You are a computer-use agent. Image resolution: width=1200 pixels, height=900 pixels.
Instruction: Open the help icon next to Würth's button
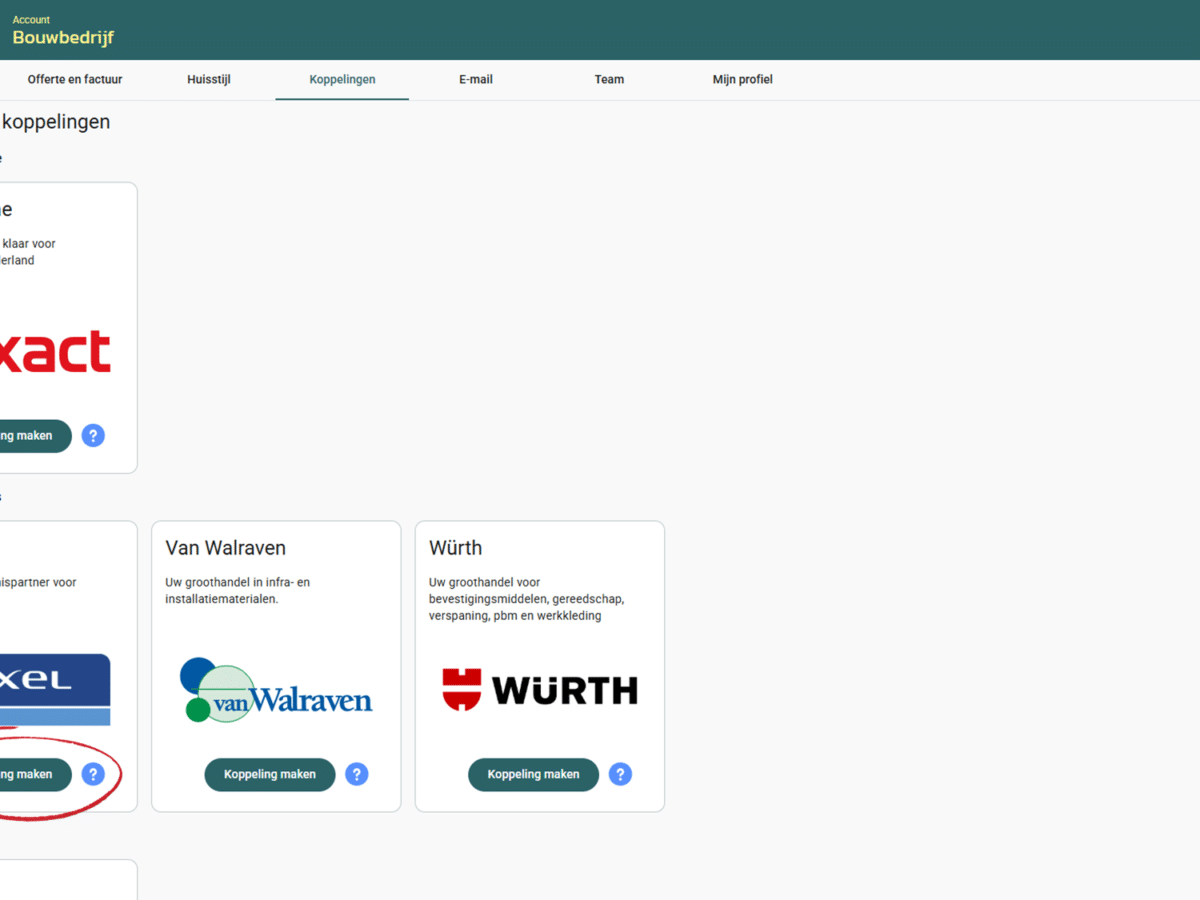click(x=620, y=774)
